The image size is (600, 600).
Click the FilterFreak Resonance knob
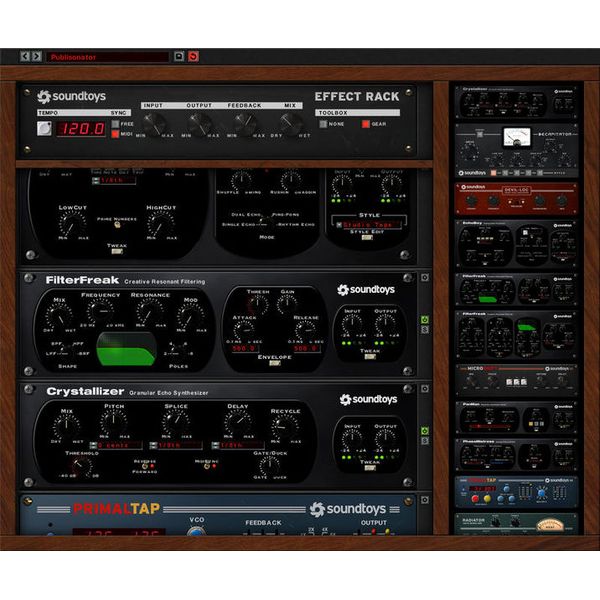point(150,311)
